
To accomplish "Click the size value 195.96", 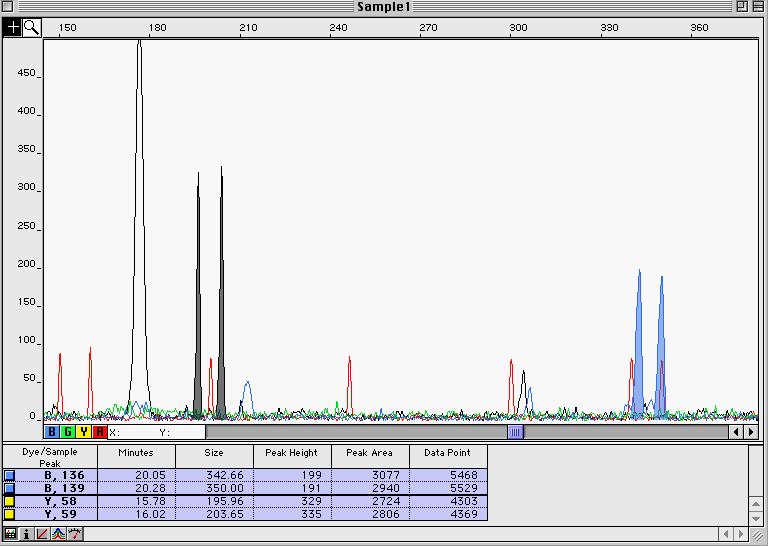I will click(x=225, y=501).
